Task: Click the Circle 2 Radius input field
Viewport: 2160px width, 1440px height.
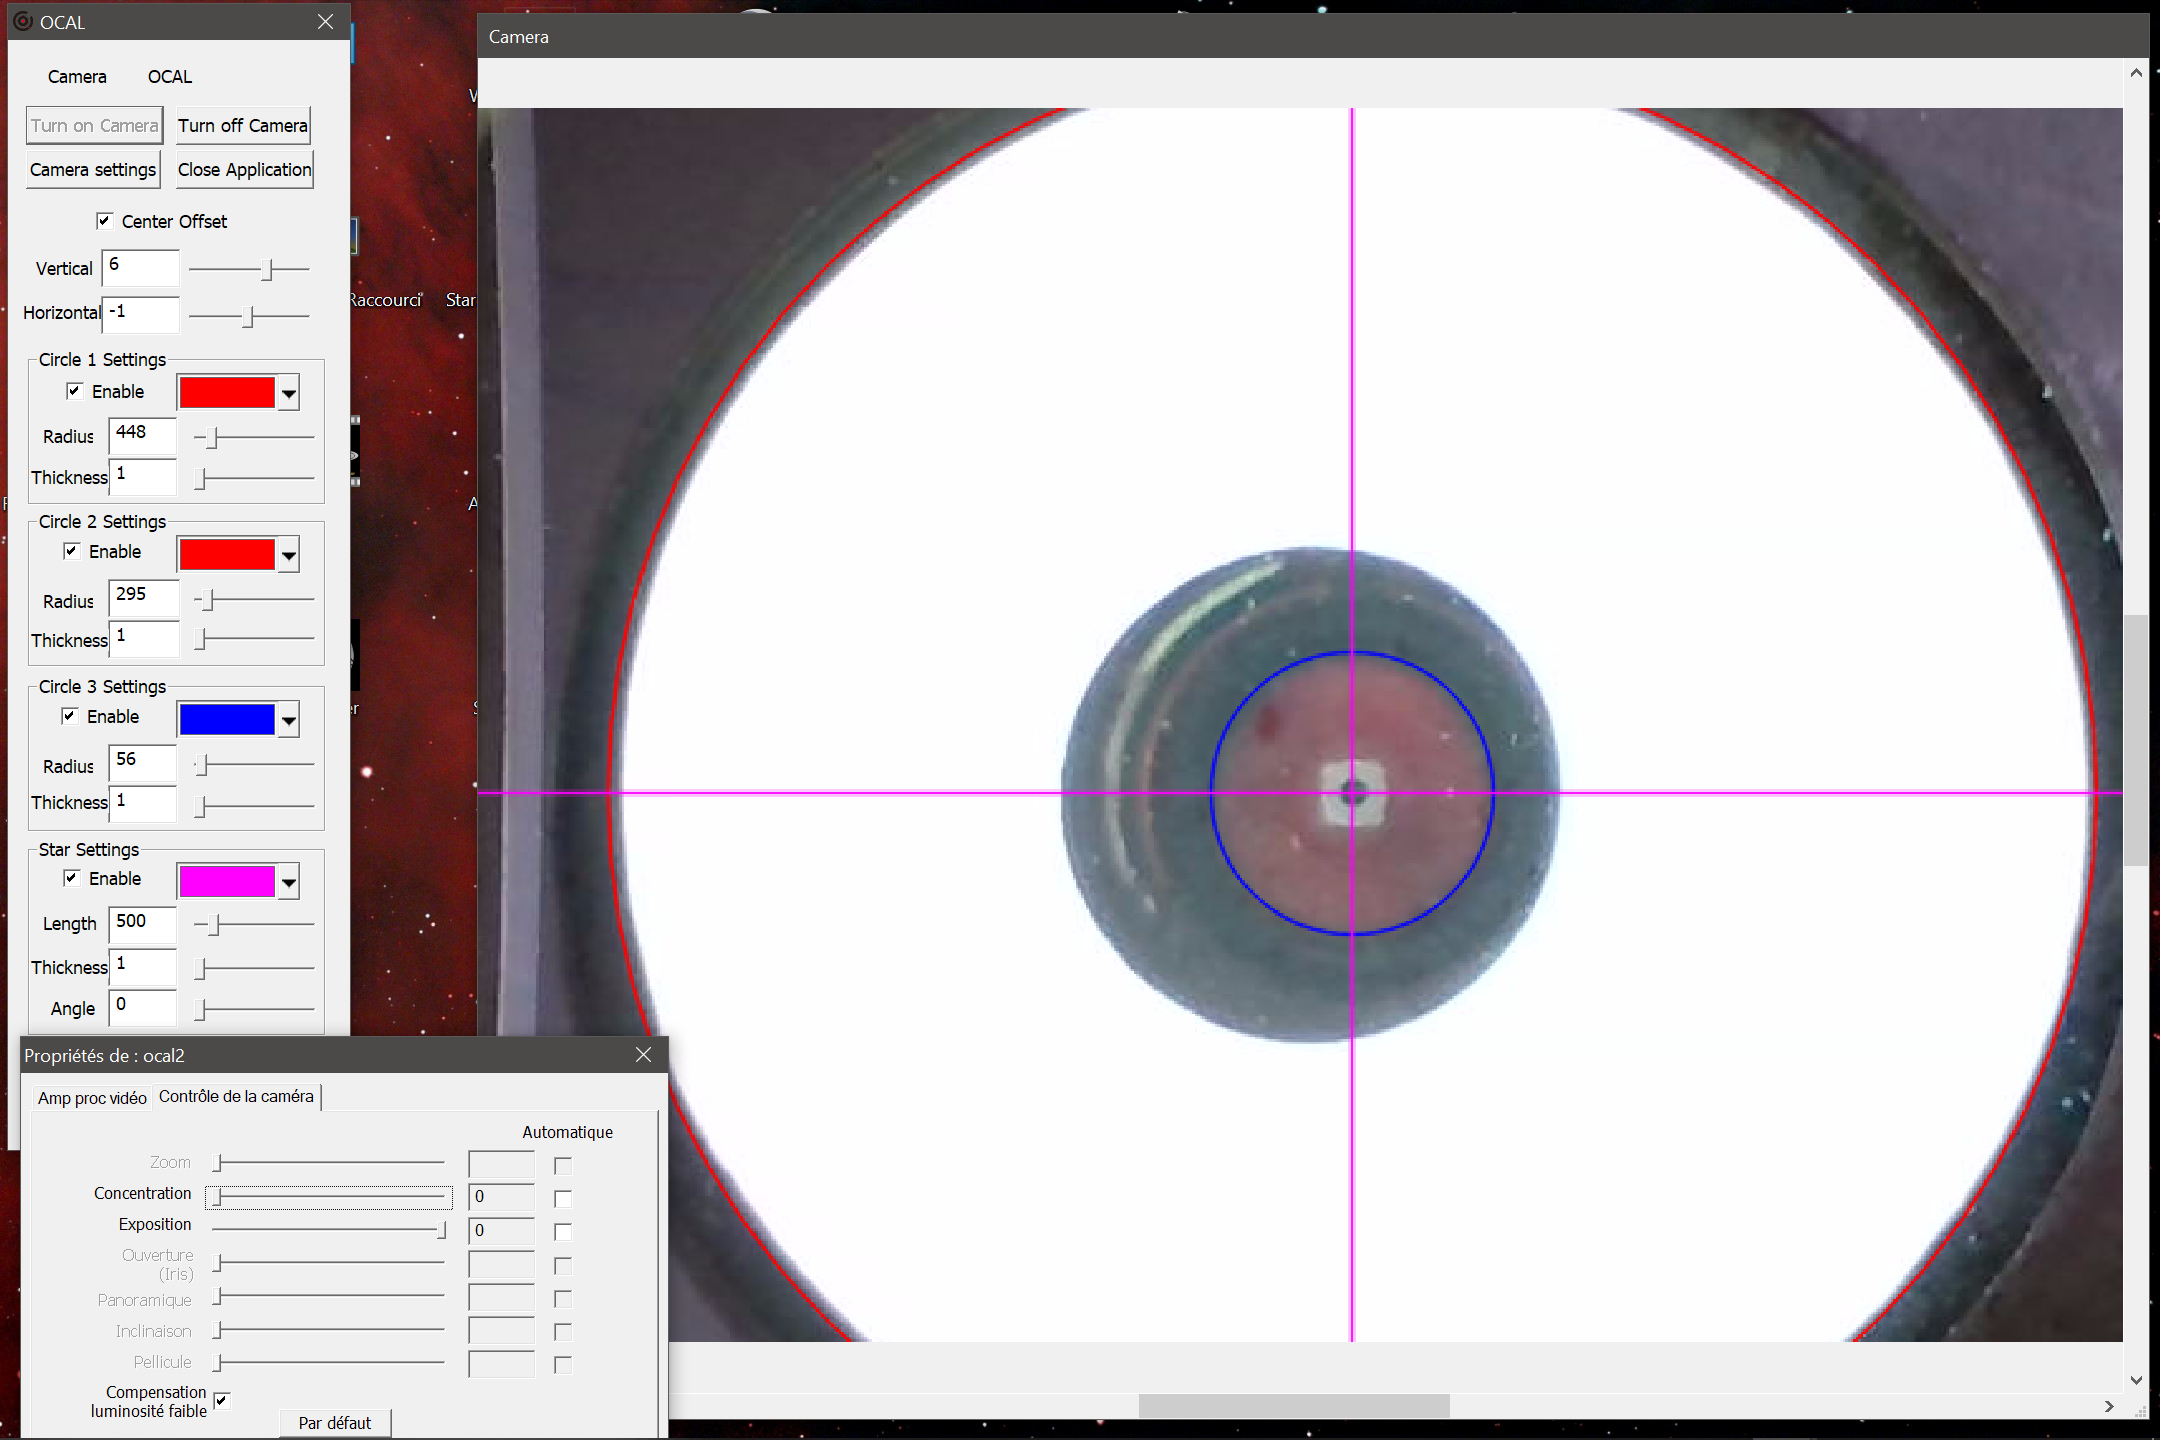Action: 143,598
